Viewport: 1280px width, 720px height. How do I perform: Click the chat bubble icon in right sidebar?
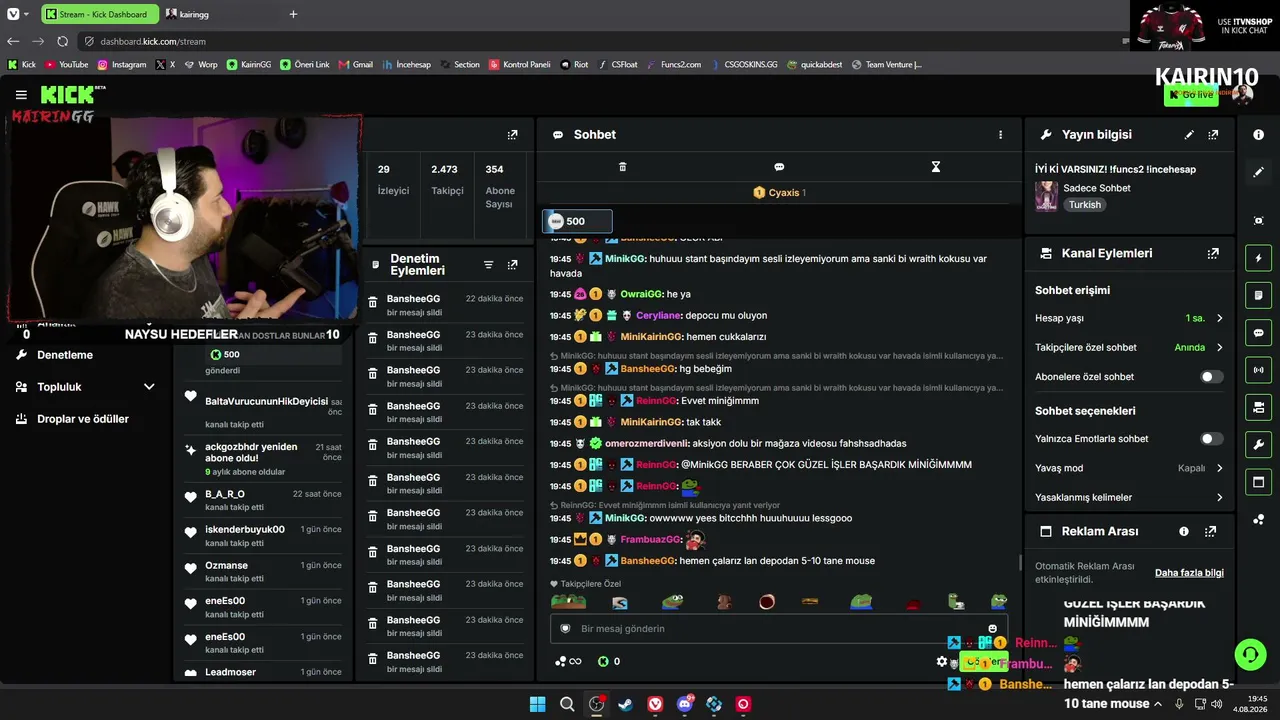pyautogui.click(x=1259, y=333)
